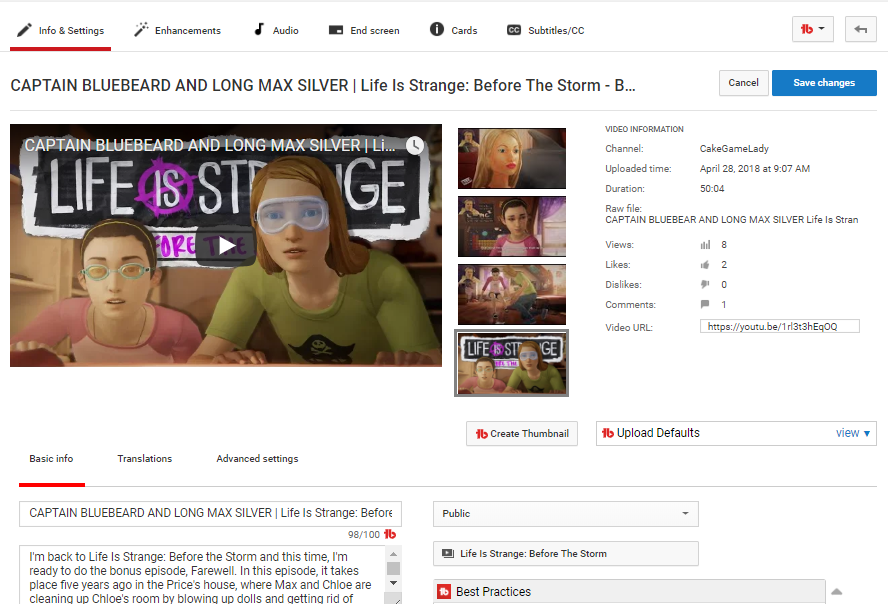
Task: Click the Duration value 50:04
Action: click(x=712, y=189)
